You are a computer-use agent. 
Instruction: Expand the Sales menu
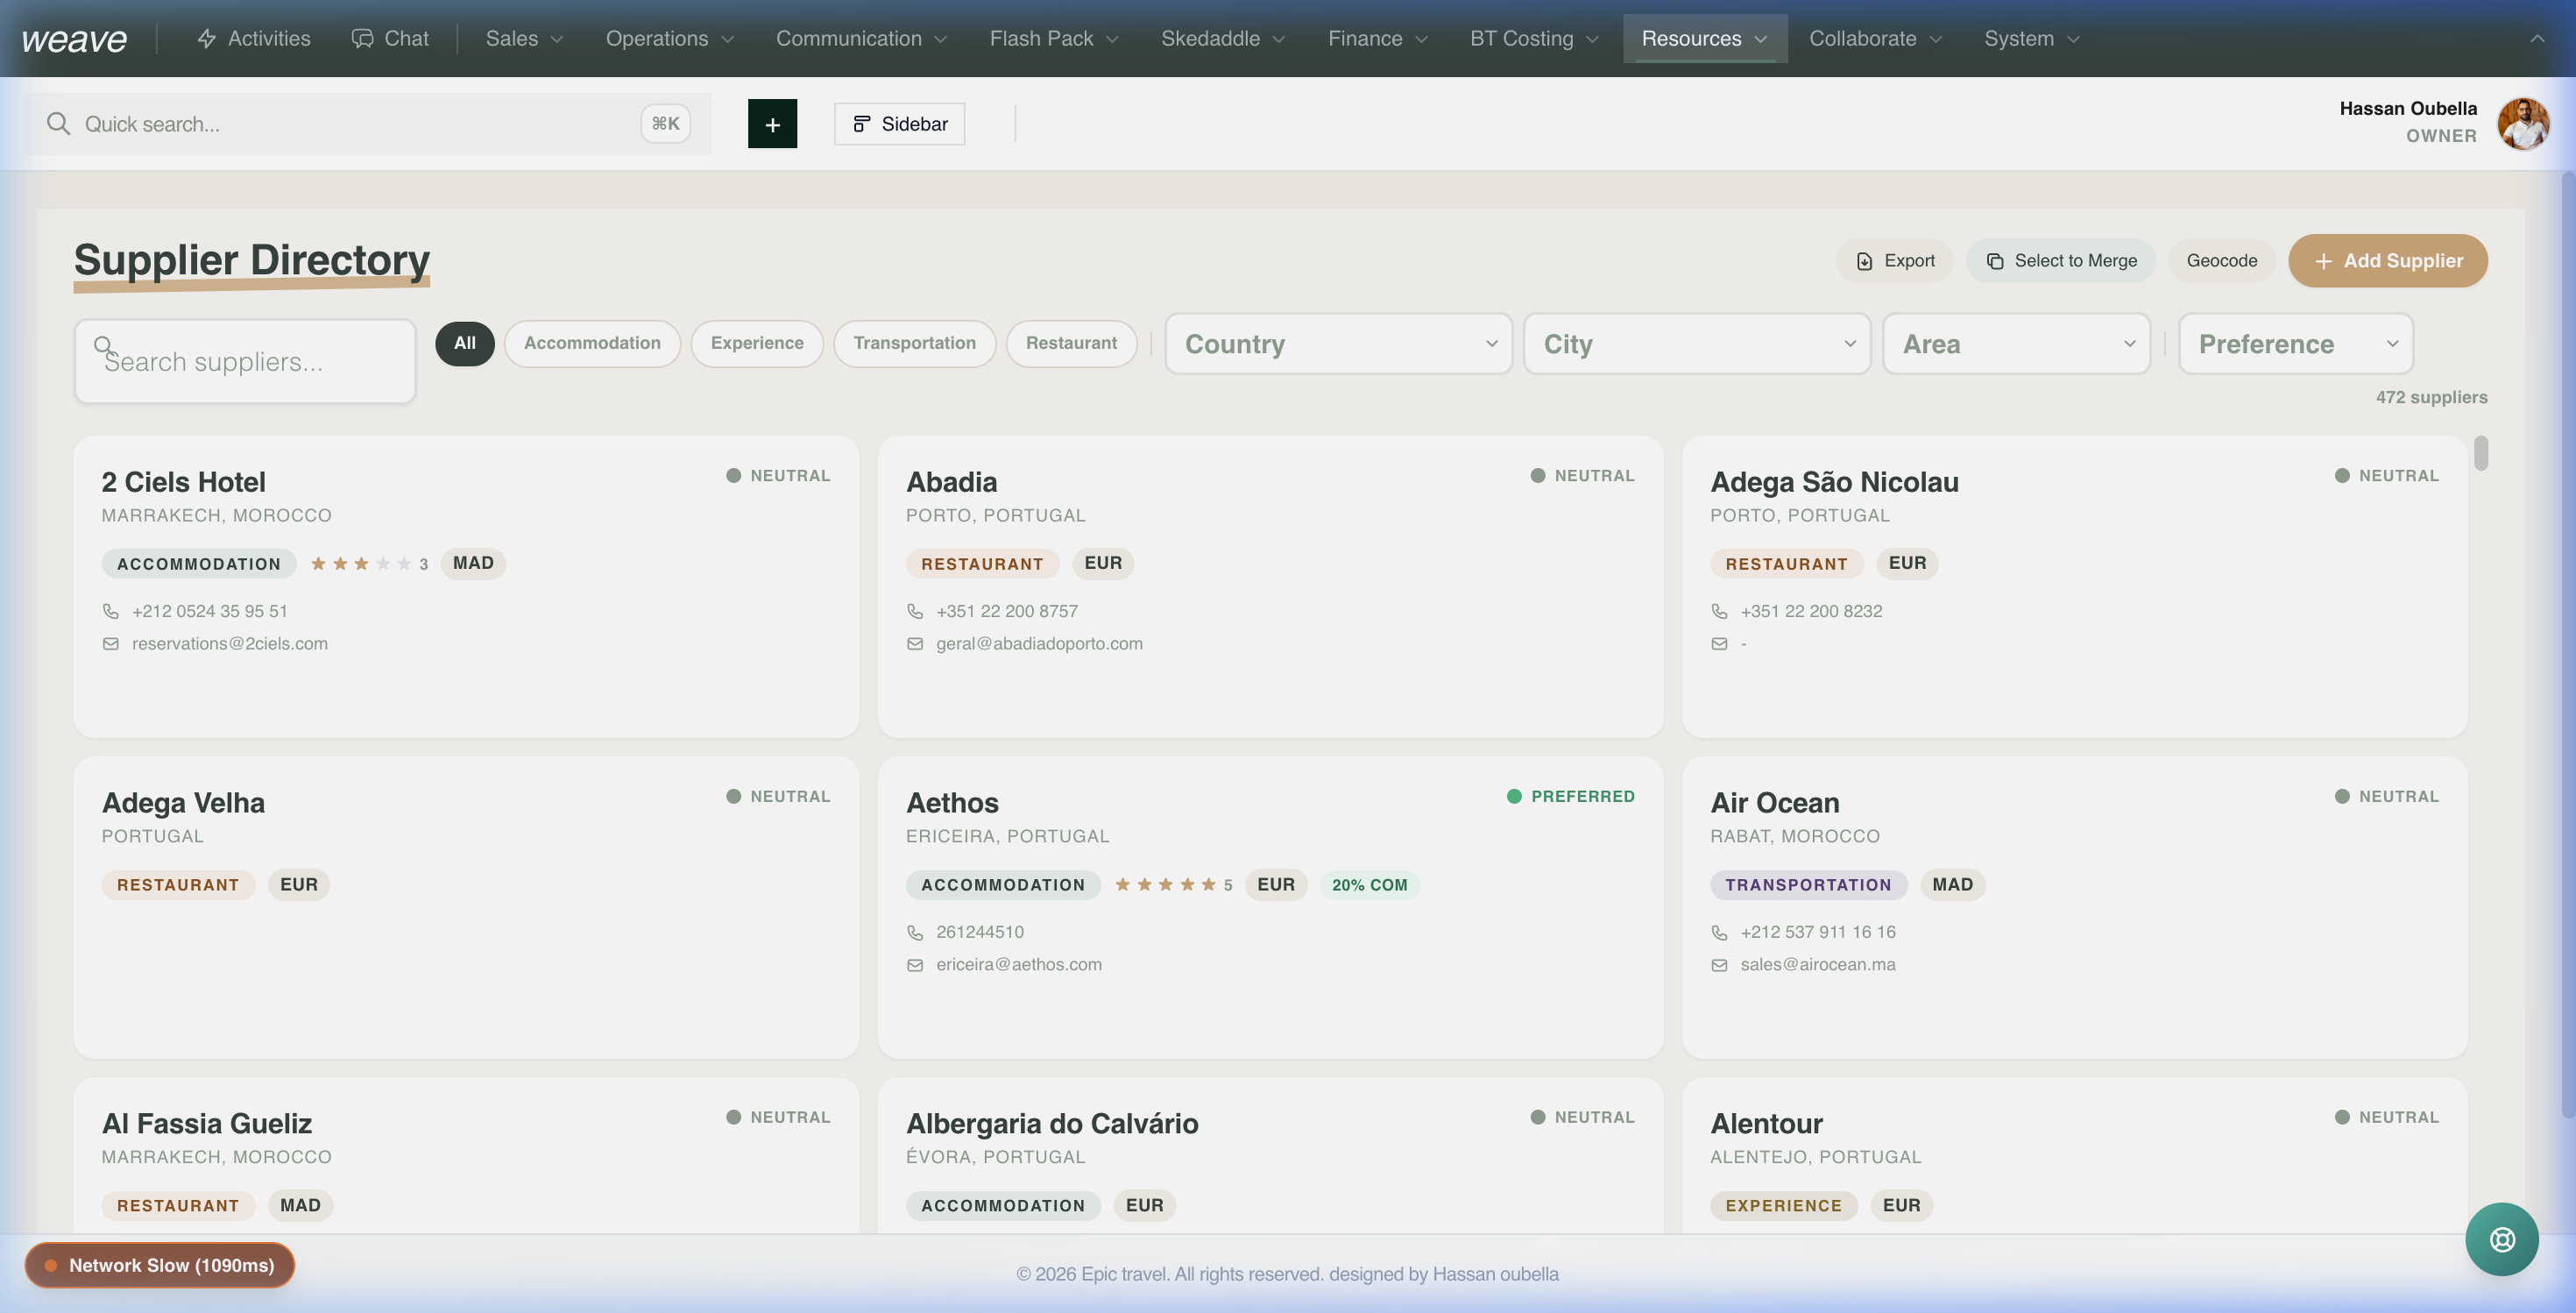tap(525, 39)
